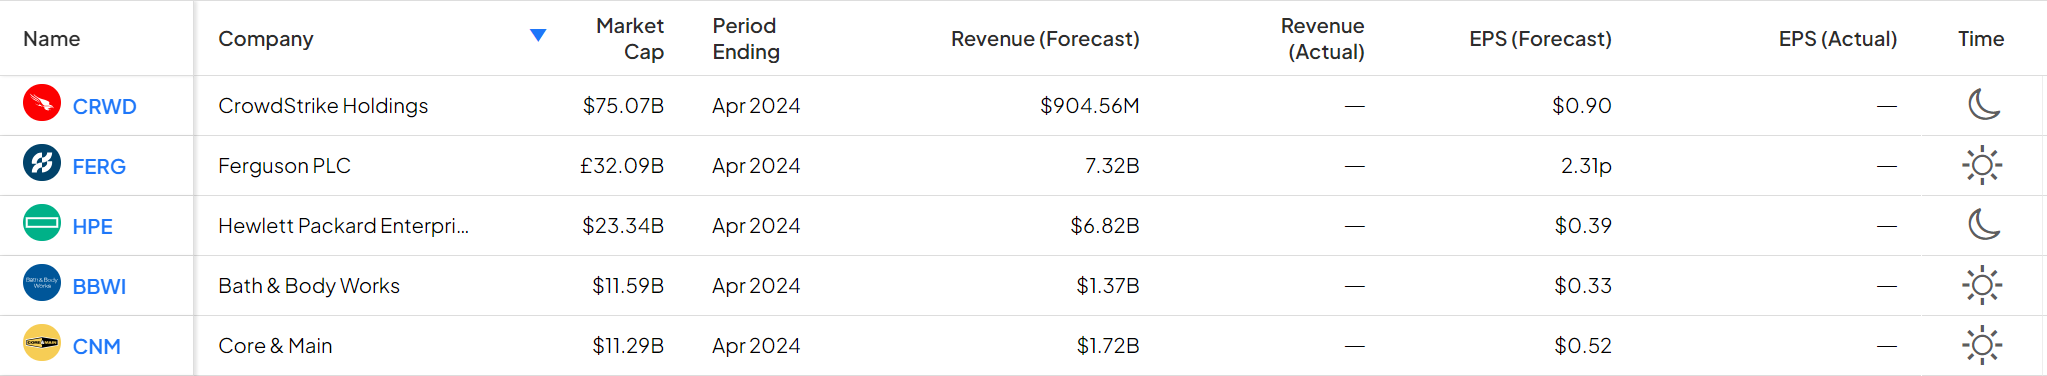The image size is (2047, 376).
Task: Click the $0.52 EPS forecast
Action: point(1583,345)
